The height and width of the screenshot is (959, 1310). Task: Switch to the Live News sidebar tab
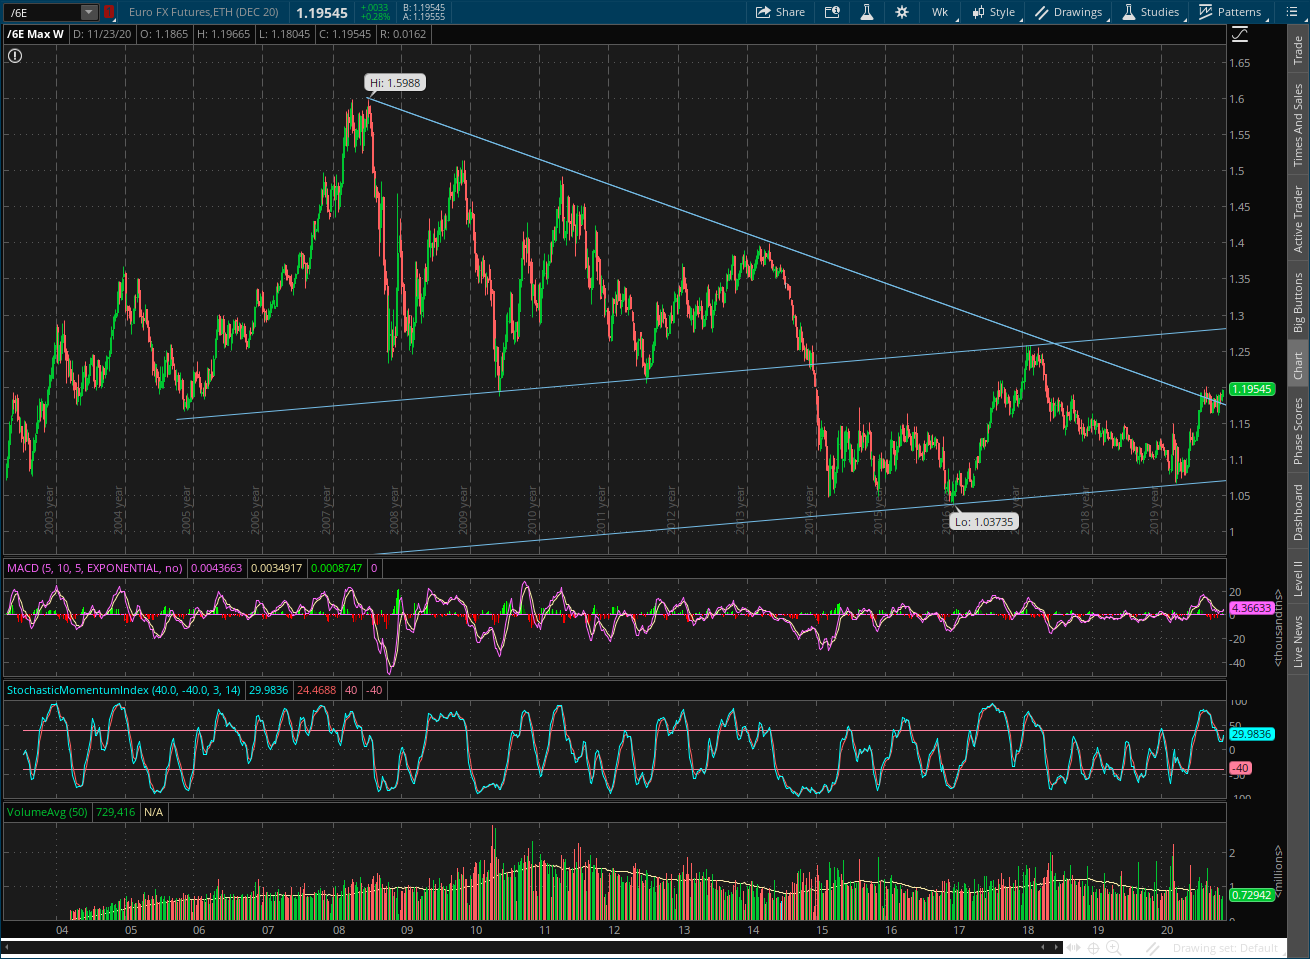coord(1298,641)
